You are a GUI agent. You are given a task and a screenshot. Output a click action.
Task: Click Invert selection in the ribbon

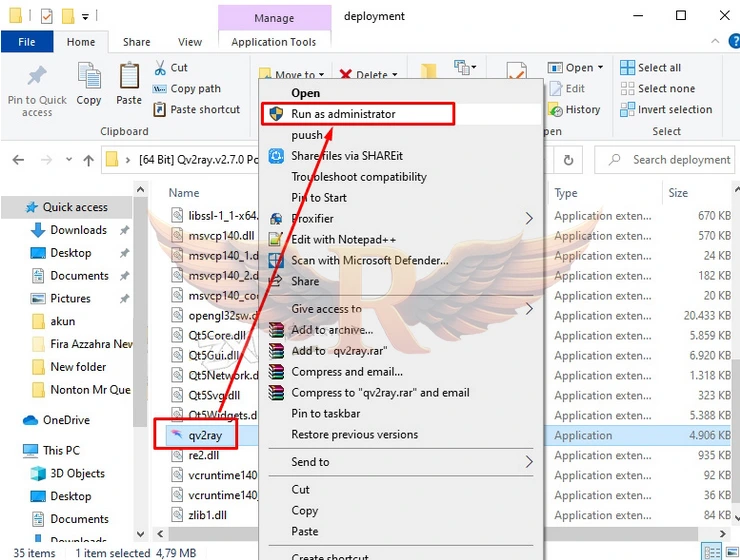(x=627, y=110)
